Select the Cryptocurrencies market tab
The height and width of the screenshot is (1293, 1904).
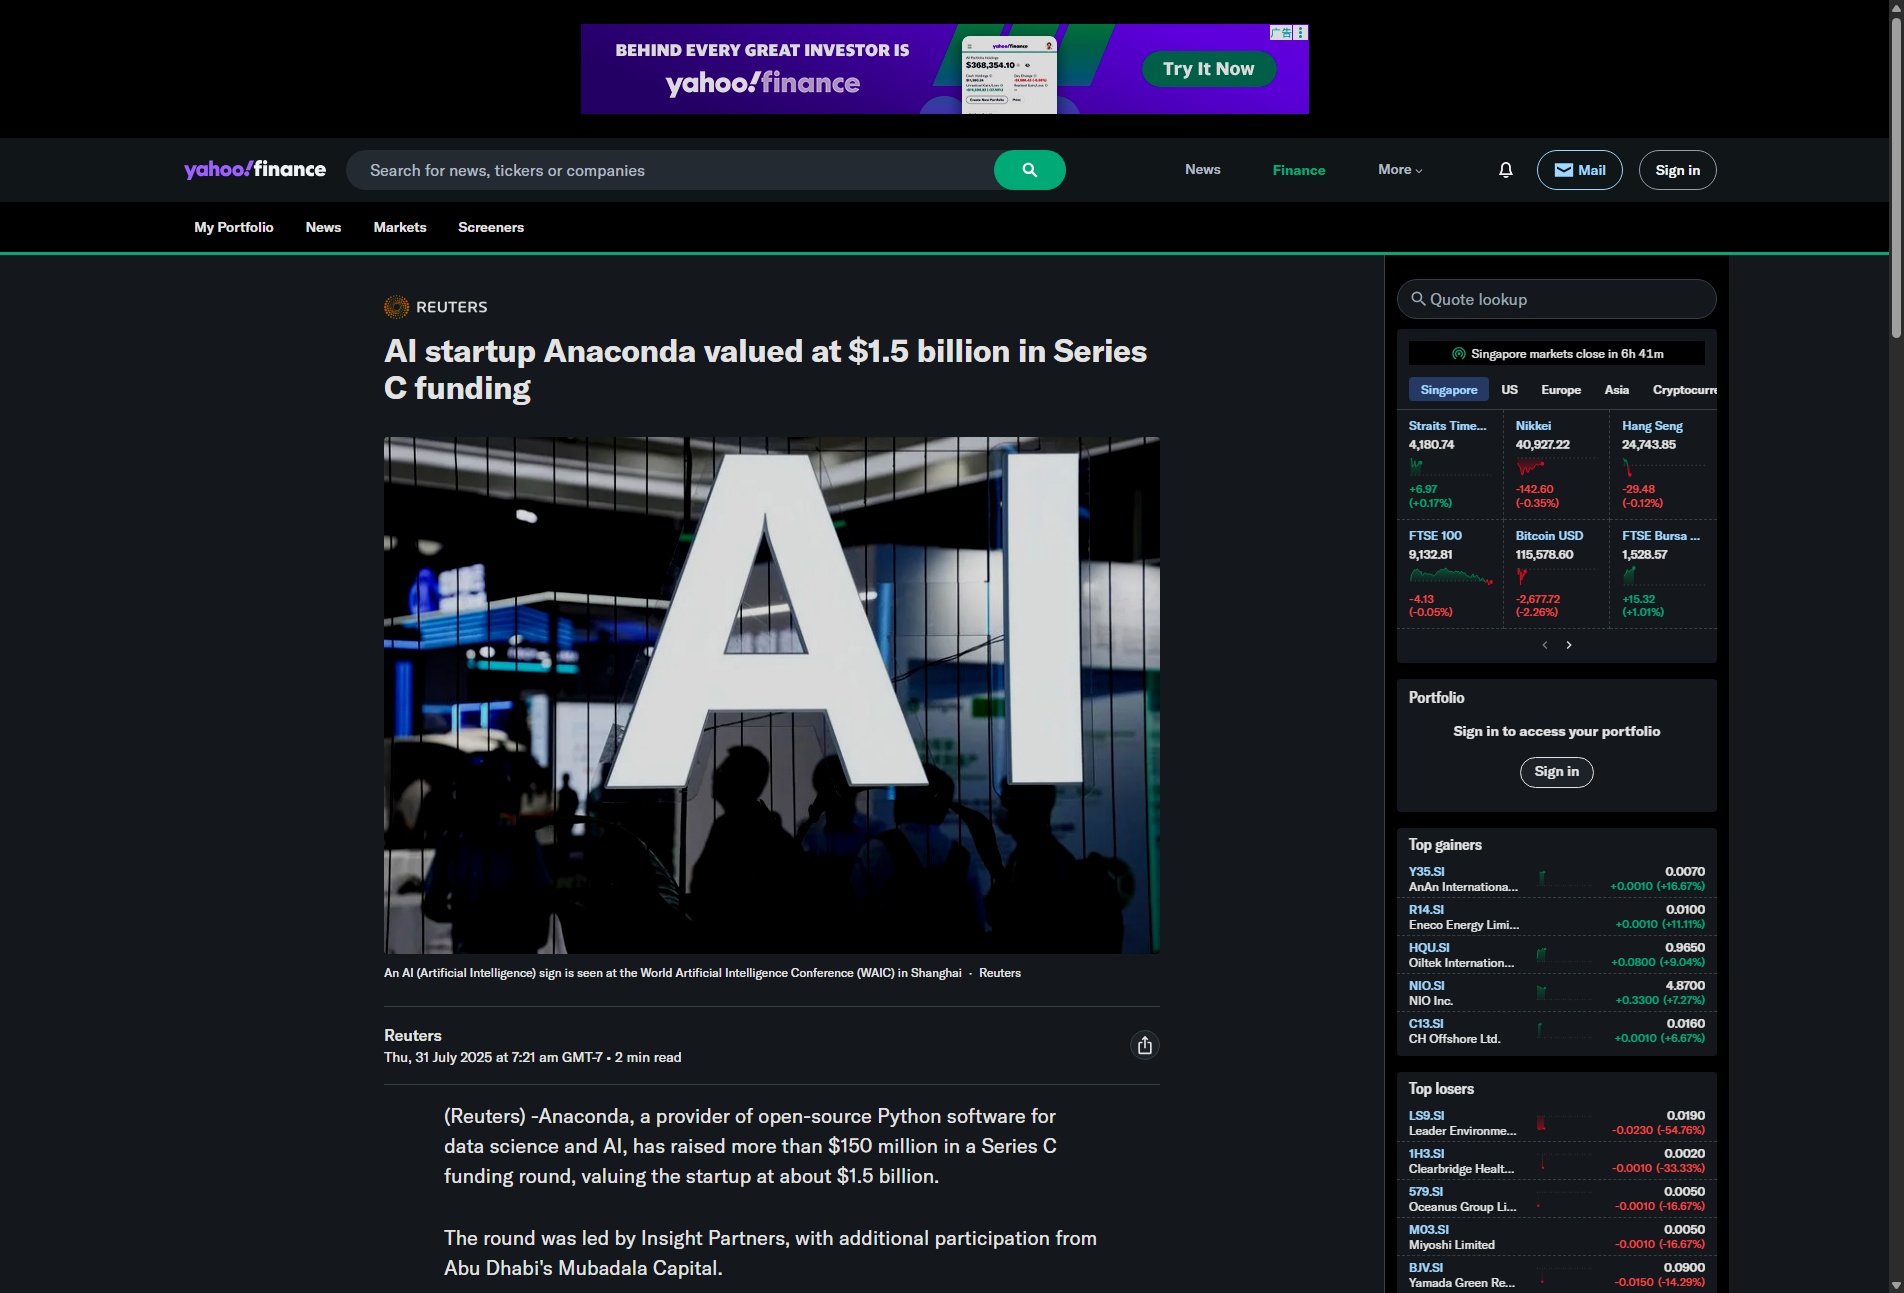pos(1684,390)
